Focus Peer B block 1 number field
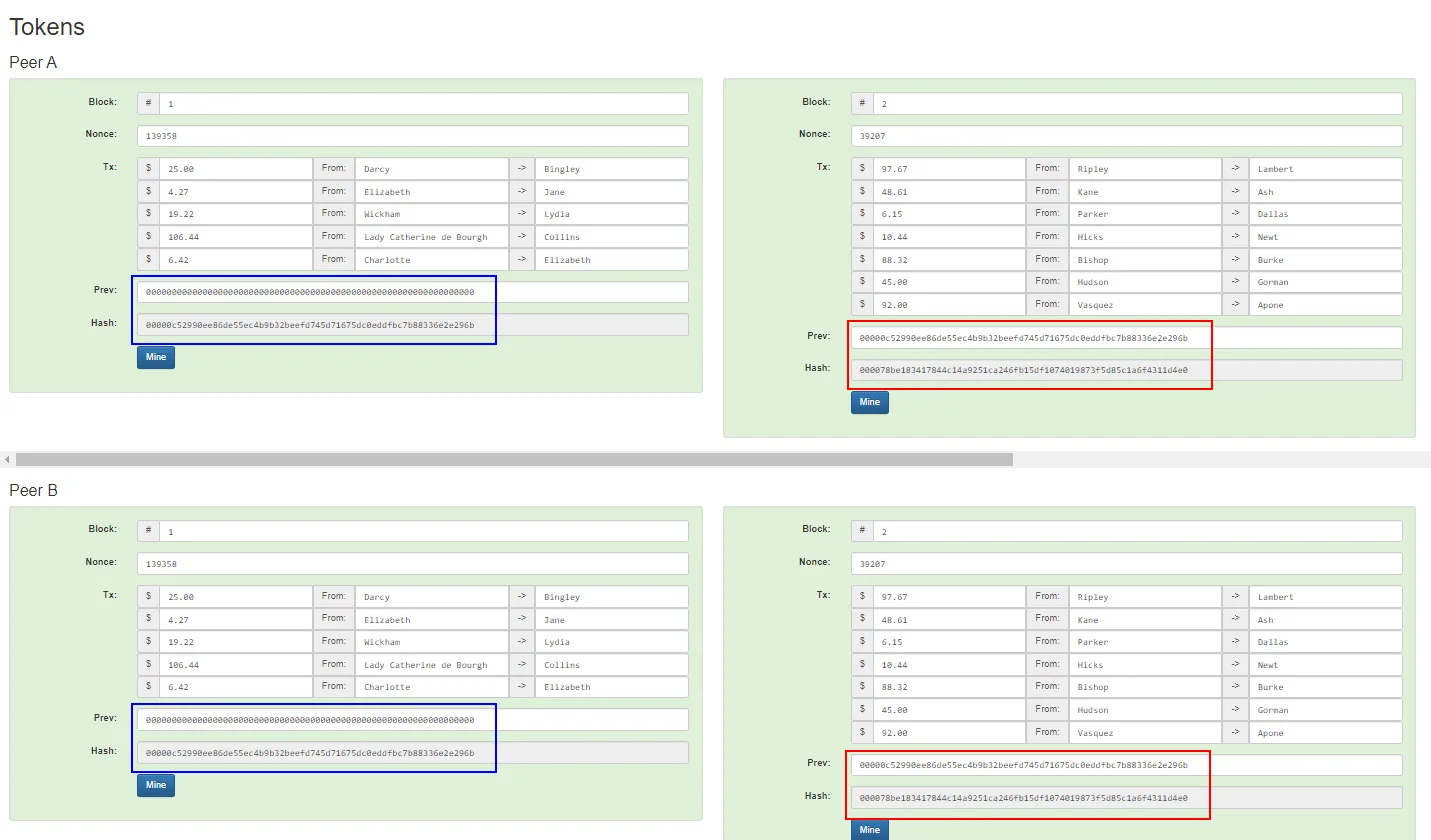 coord(424,531)
